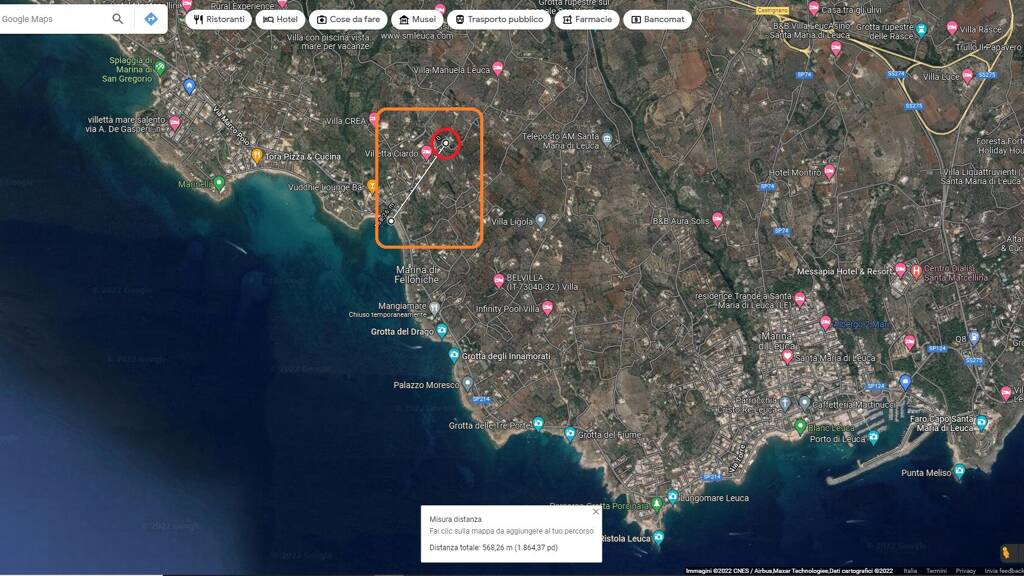1024x576 pixels.
Task: Open directions with the blue arrow icon
Action: 151,19
